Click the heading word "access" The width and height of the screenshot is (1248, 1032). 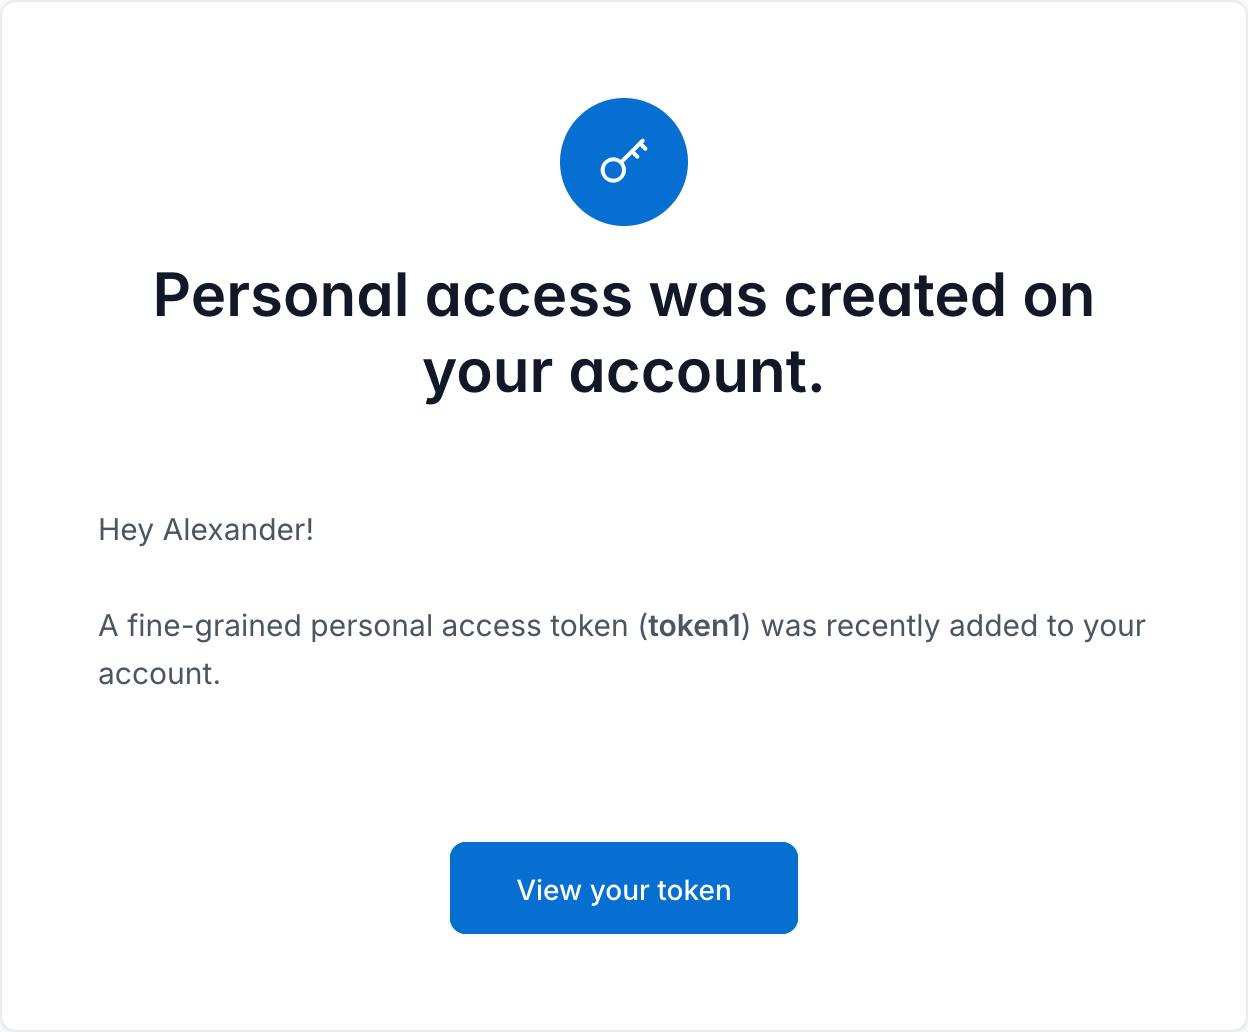click(x=529, y=296)
